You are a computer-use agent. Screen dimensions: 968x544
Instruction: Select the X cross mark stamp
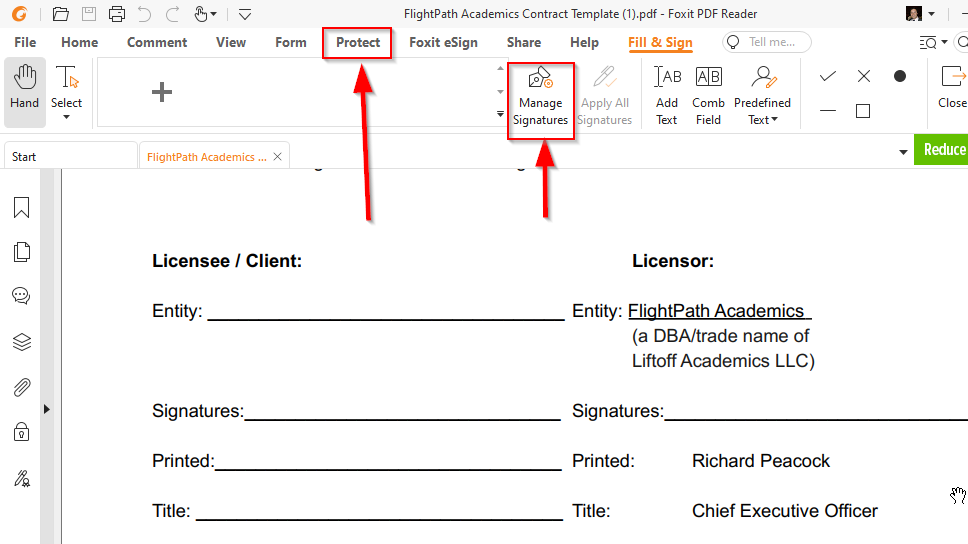[864, 76]
